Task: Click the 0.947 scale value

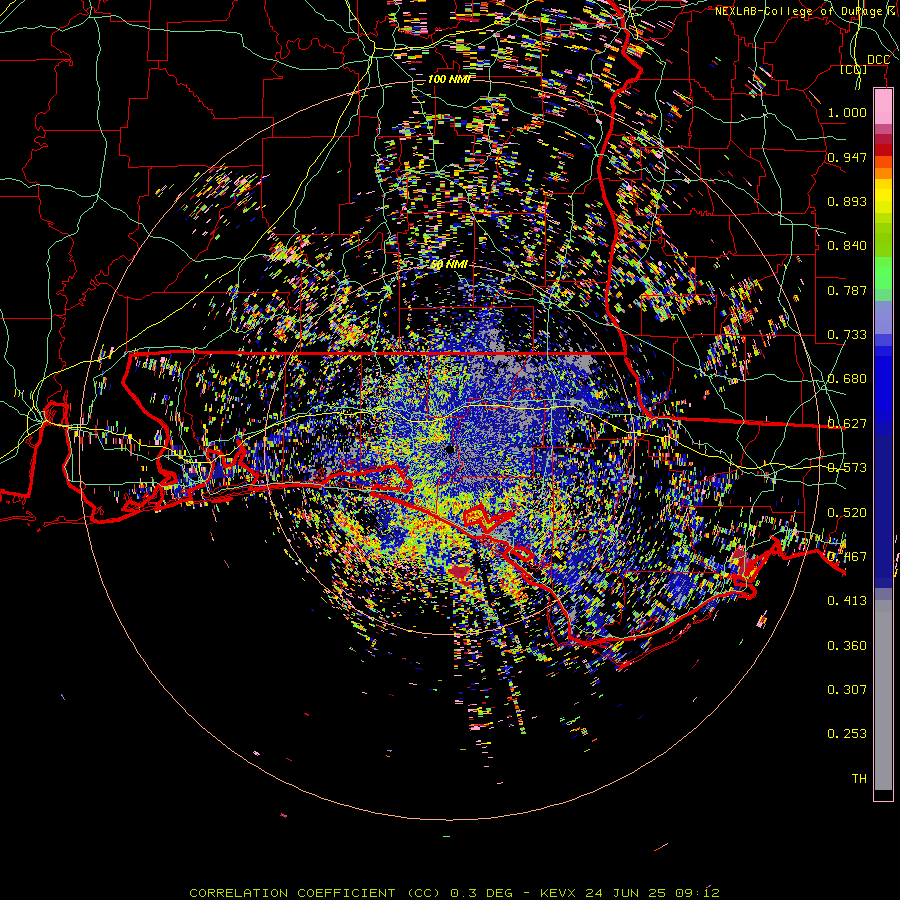Action: tap(847, 157)
